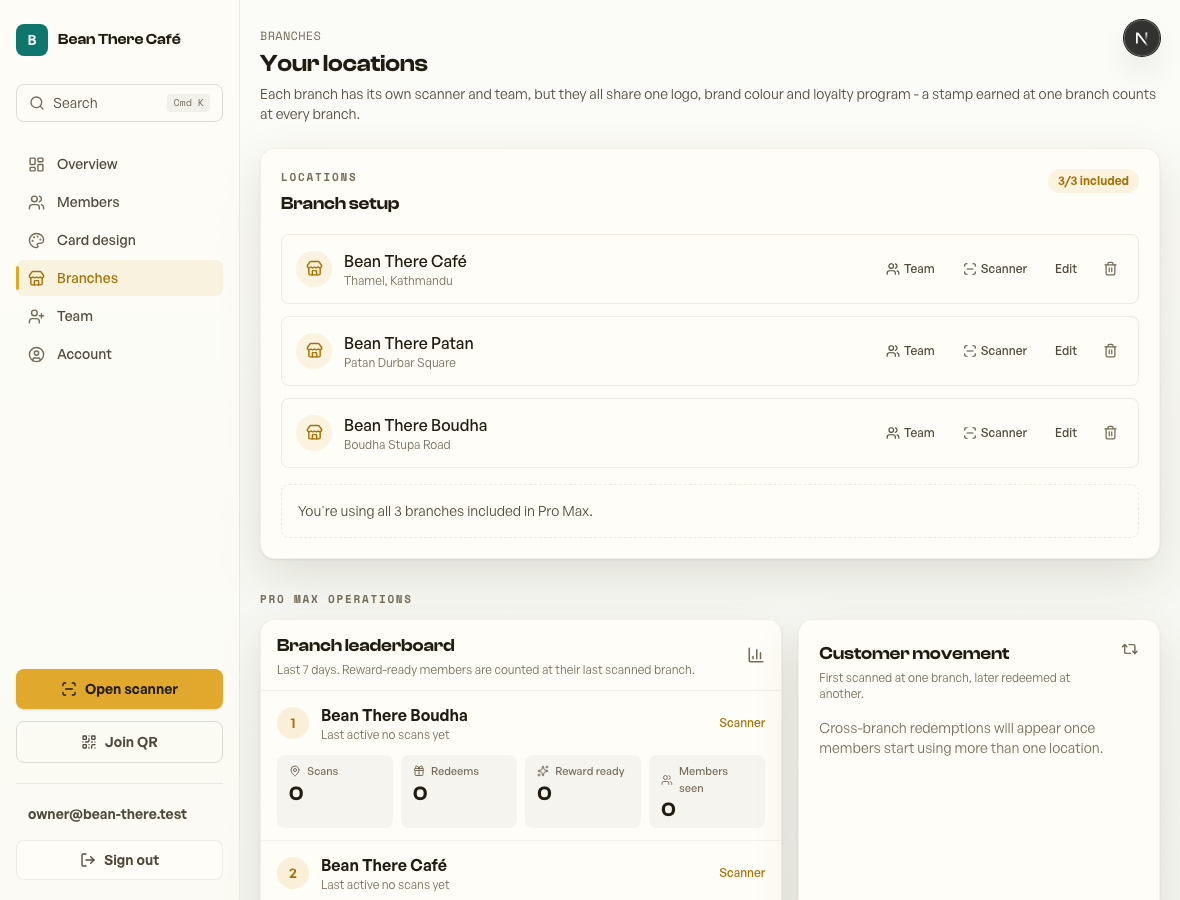This screenshot has height=900, width=1180.
Task: Click Scanner link for Boudha in leaderboard
Action: [x=741, y=722]
